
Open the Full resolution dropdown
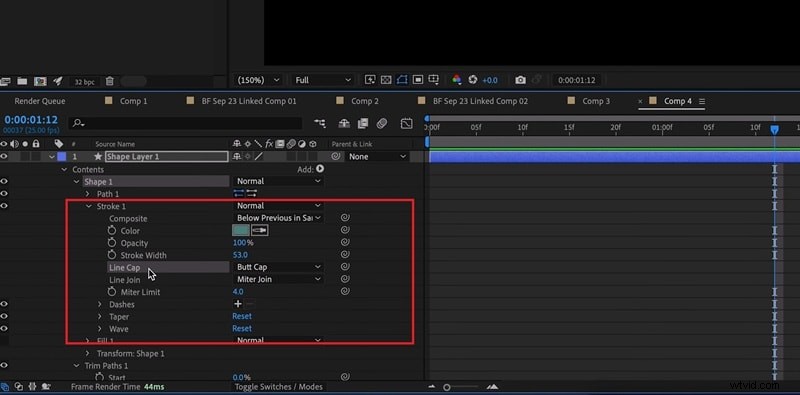[x=322, y=80]
